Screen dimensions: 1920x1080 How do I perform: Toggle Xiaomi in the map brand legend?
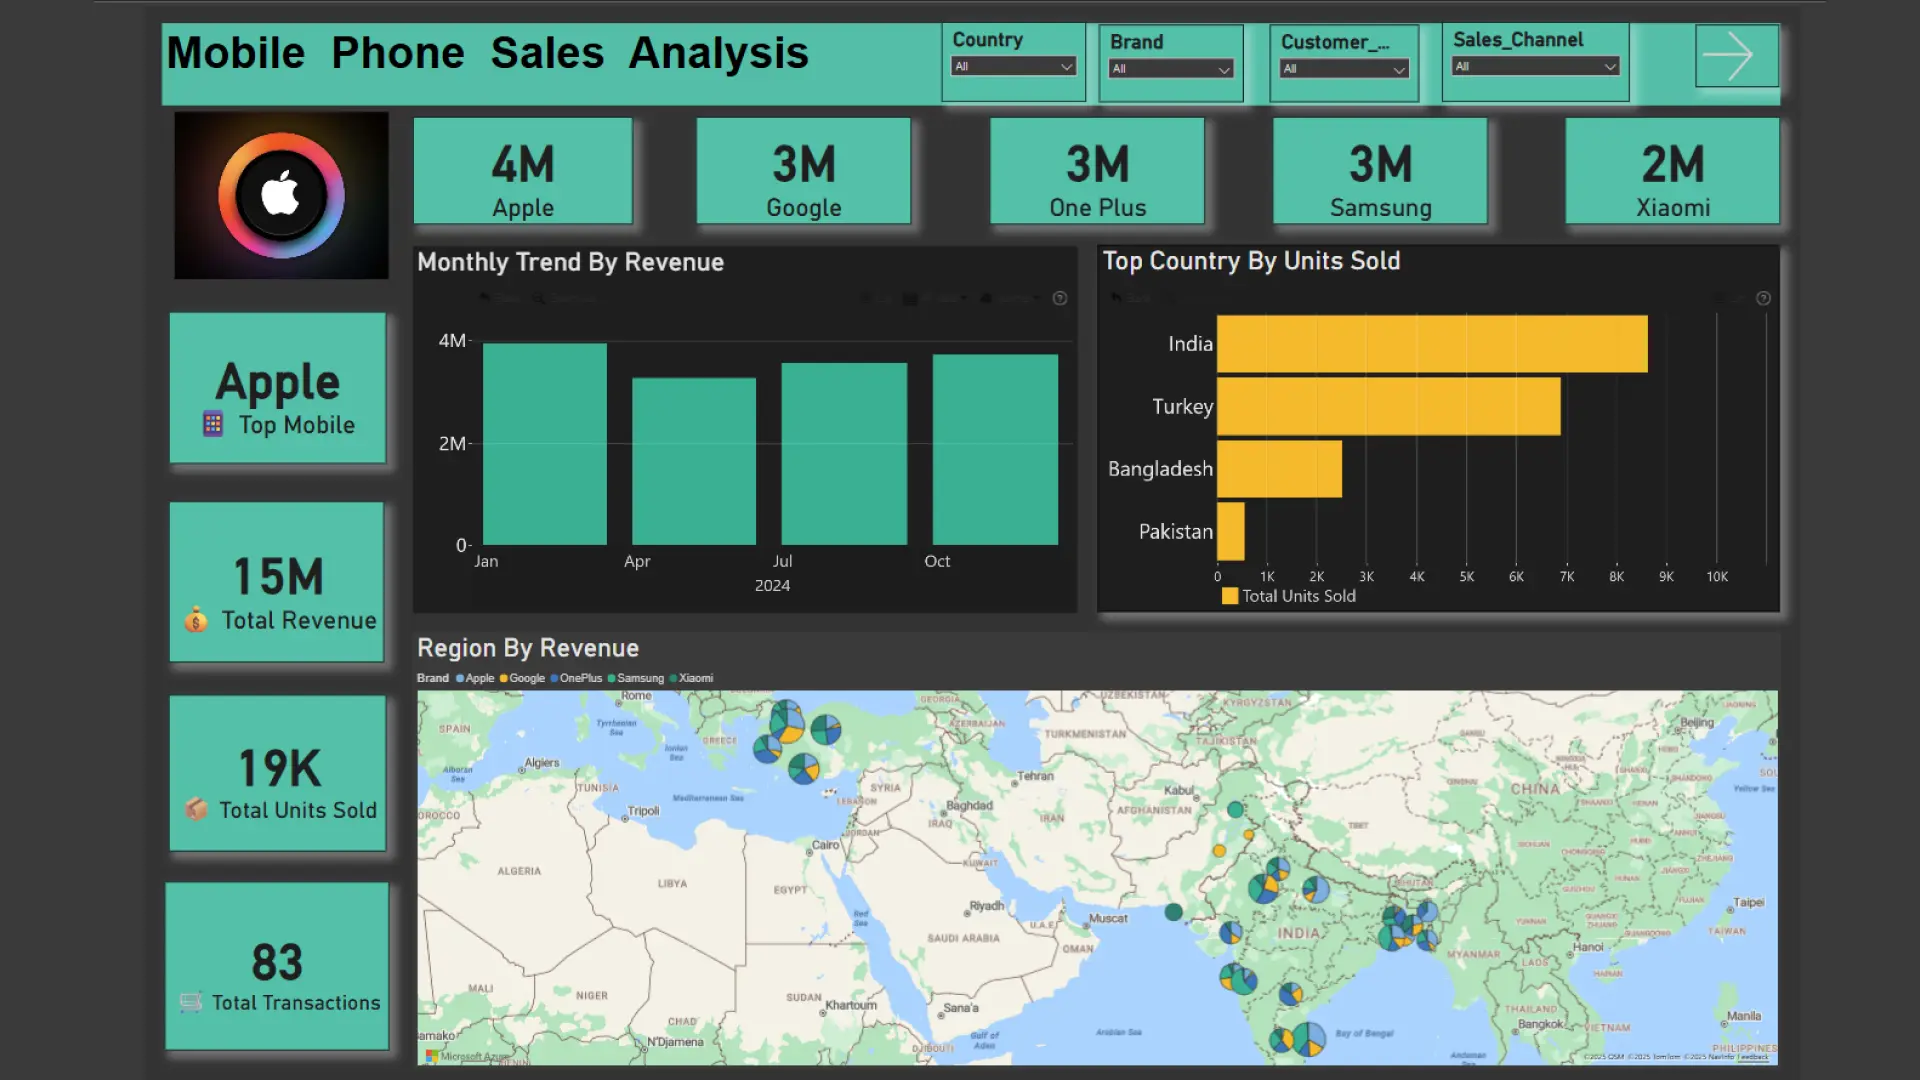[691, 678]
